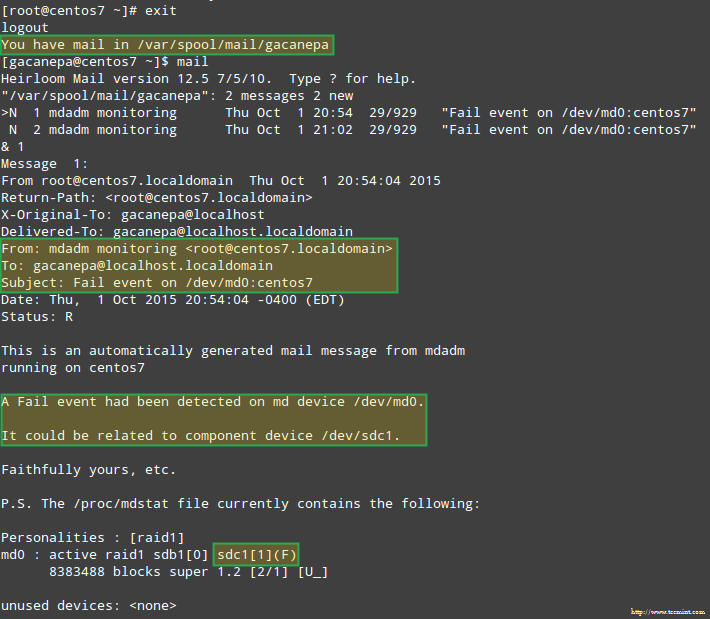
Task: Click the 'Status: R' line
Action: 37,317
